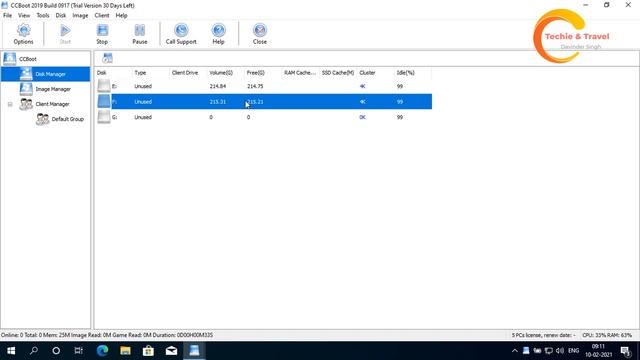Open the Disk menu

(61, 16)
